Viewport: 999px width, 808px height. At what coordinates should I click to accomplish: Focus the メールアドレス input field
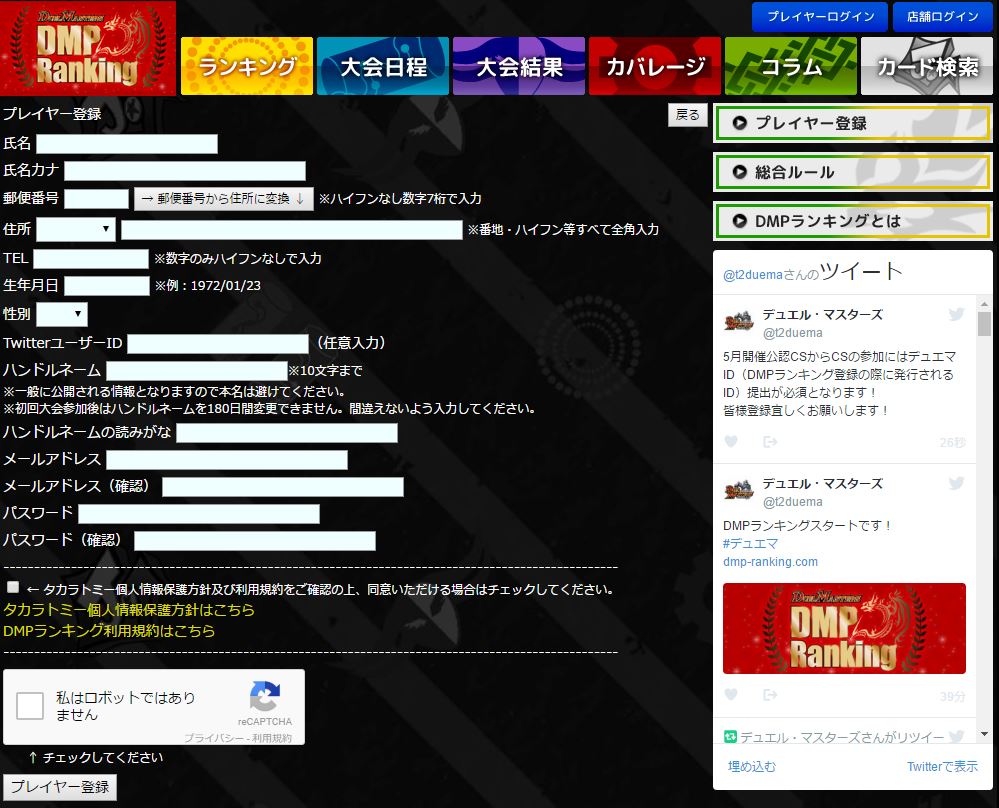tap(227, 460)
